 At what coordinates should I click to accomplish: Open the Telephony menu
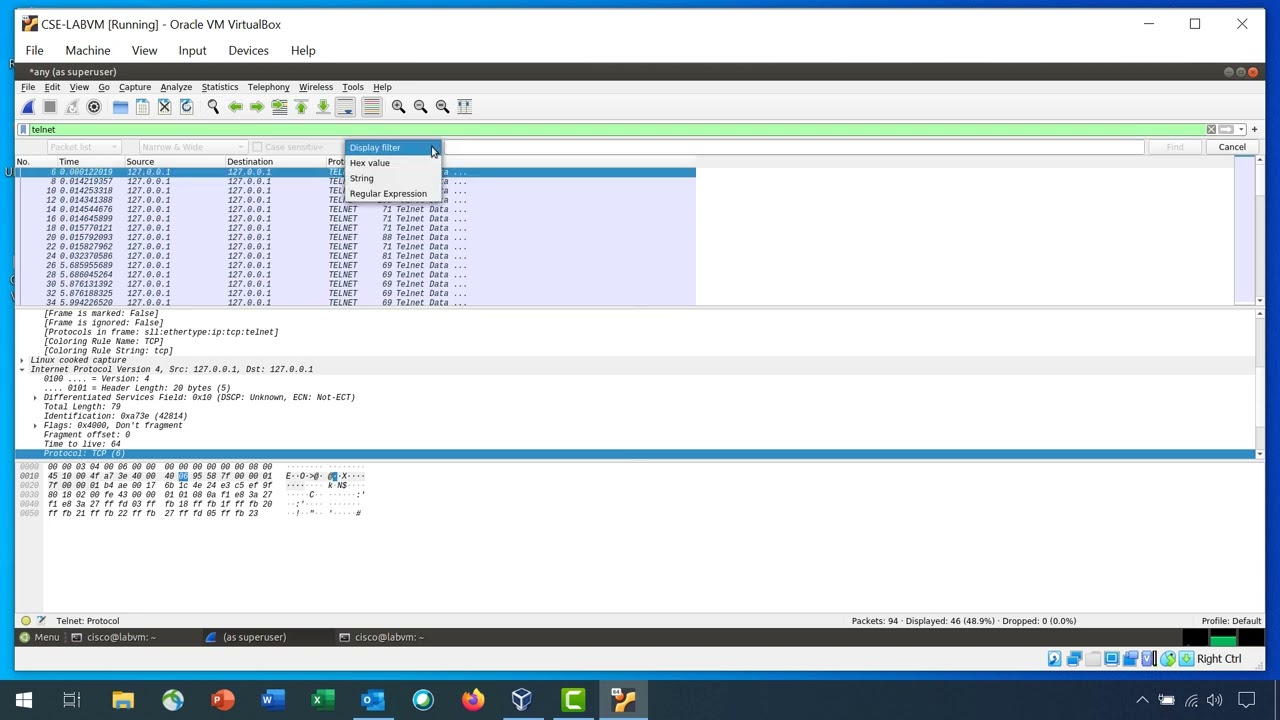(268, 87)
